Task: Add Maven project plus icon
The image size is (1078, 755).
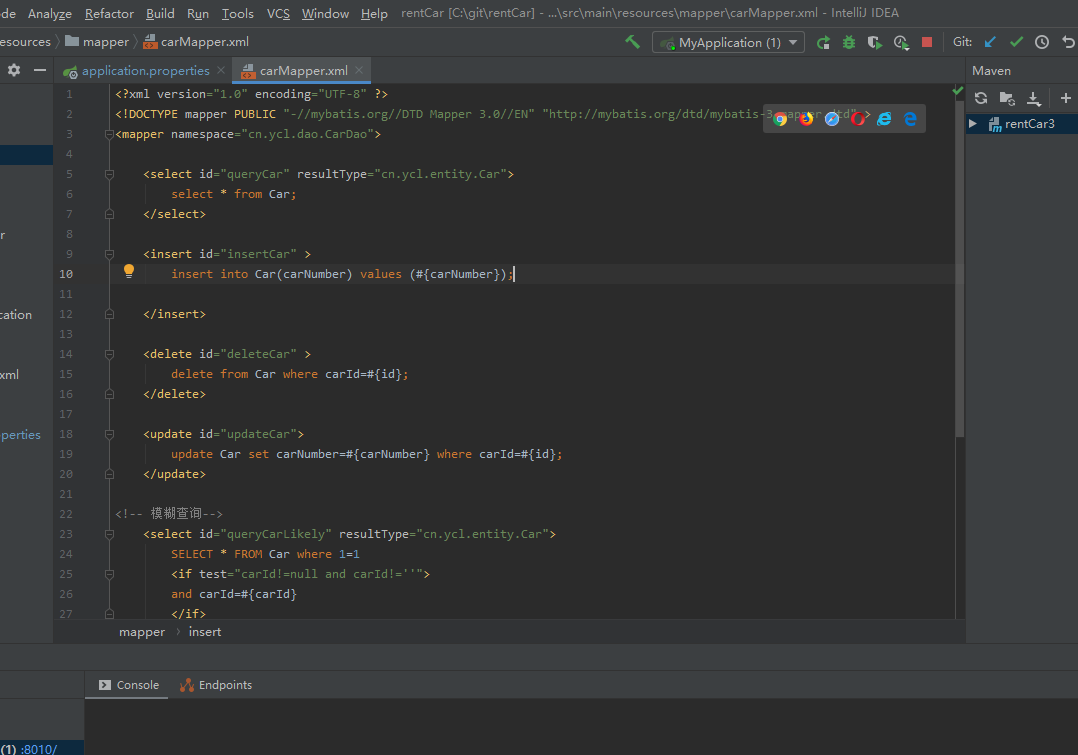Action: coord(1066,98)
